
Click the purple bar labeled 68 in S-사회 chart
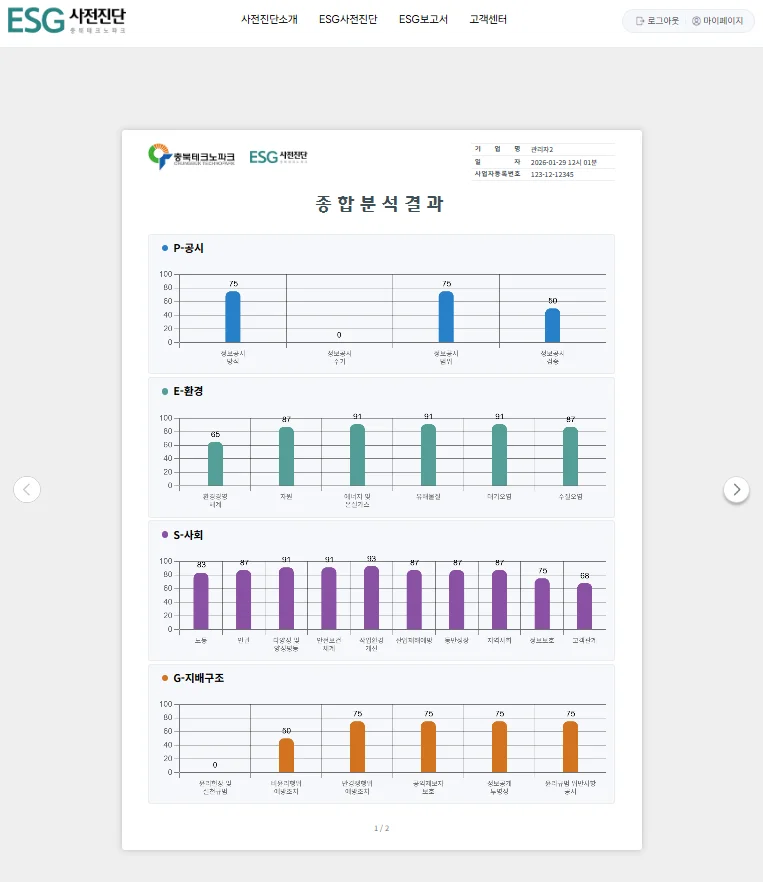585,606
